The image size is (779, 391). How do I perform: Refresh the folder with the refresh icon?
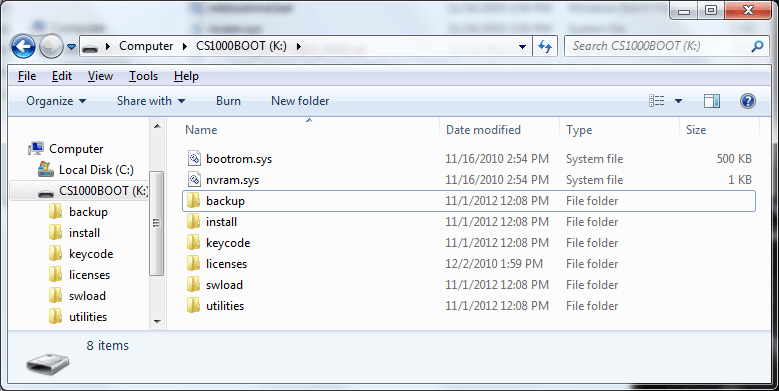545,47
